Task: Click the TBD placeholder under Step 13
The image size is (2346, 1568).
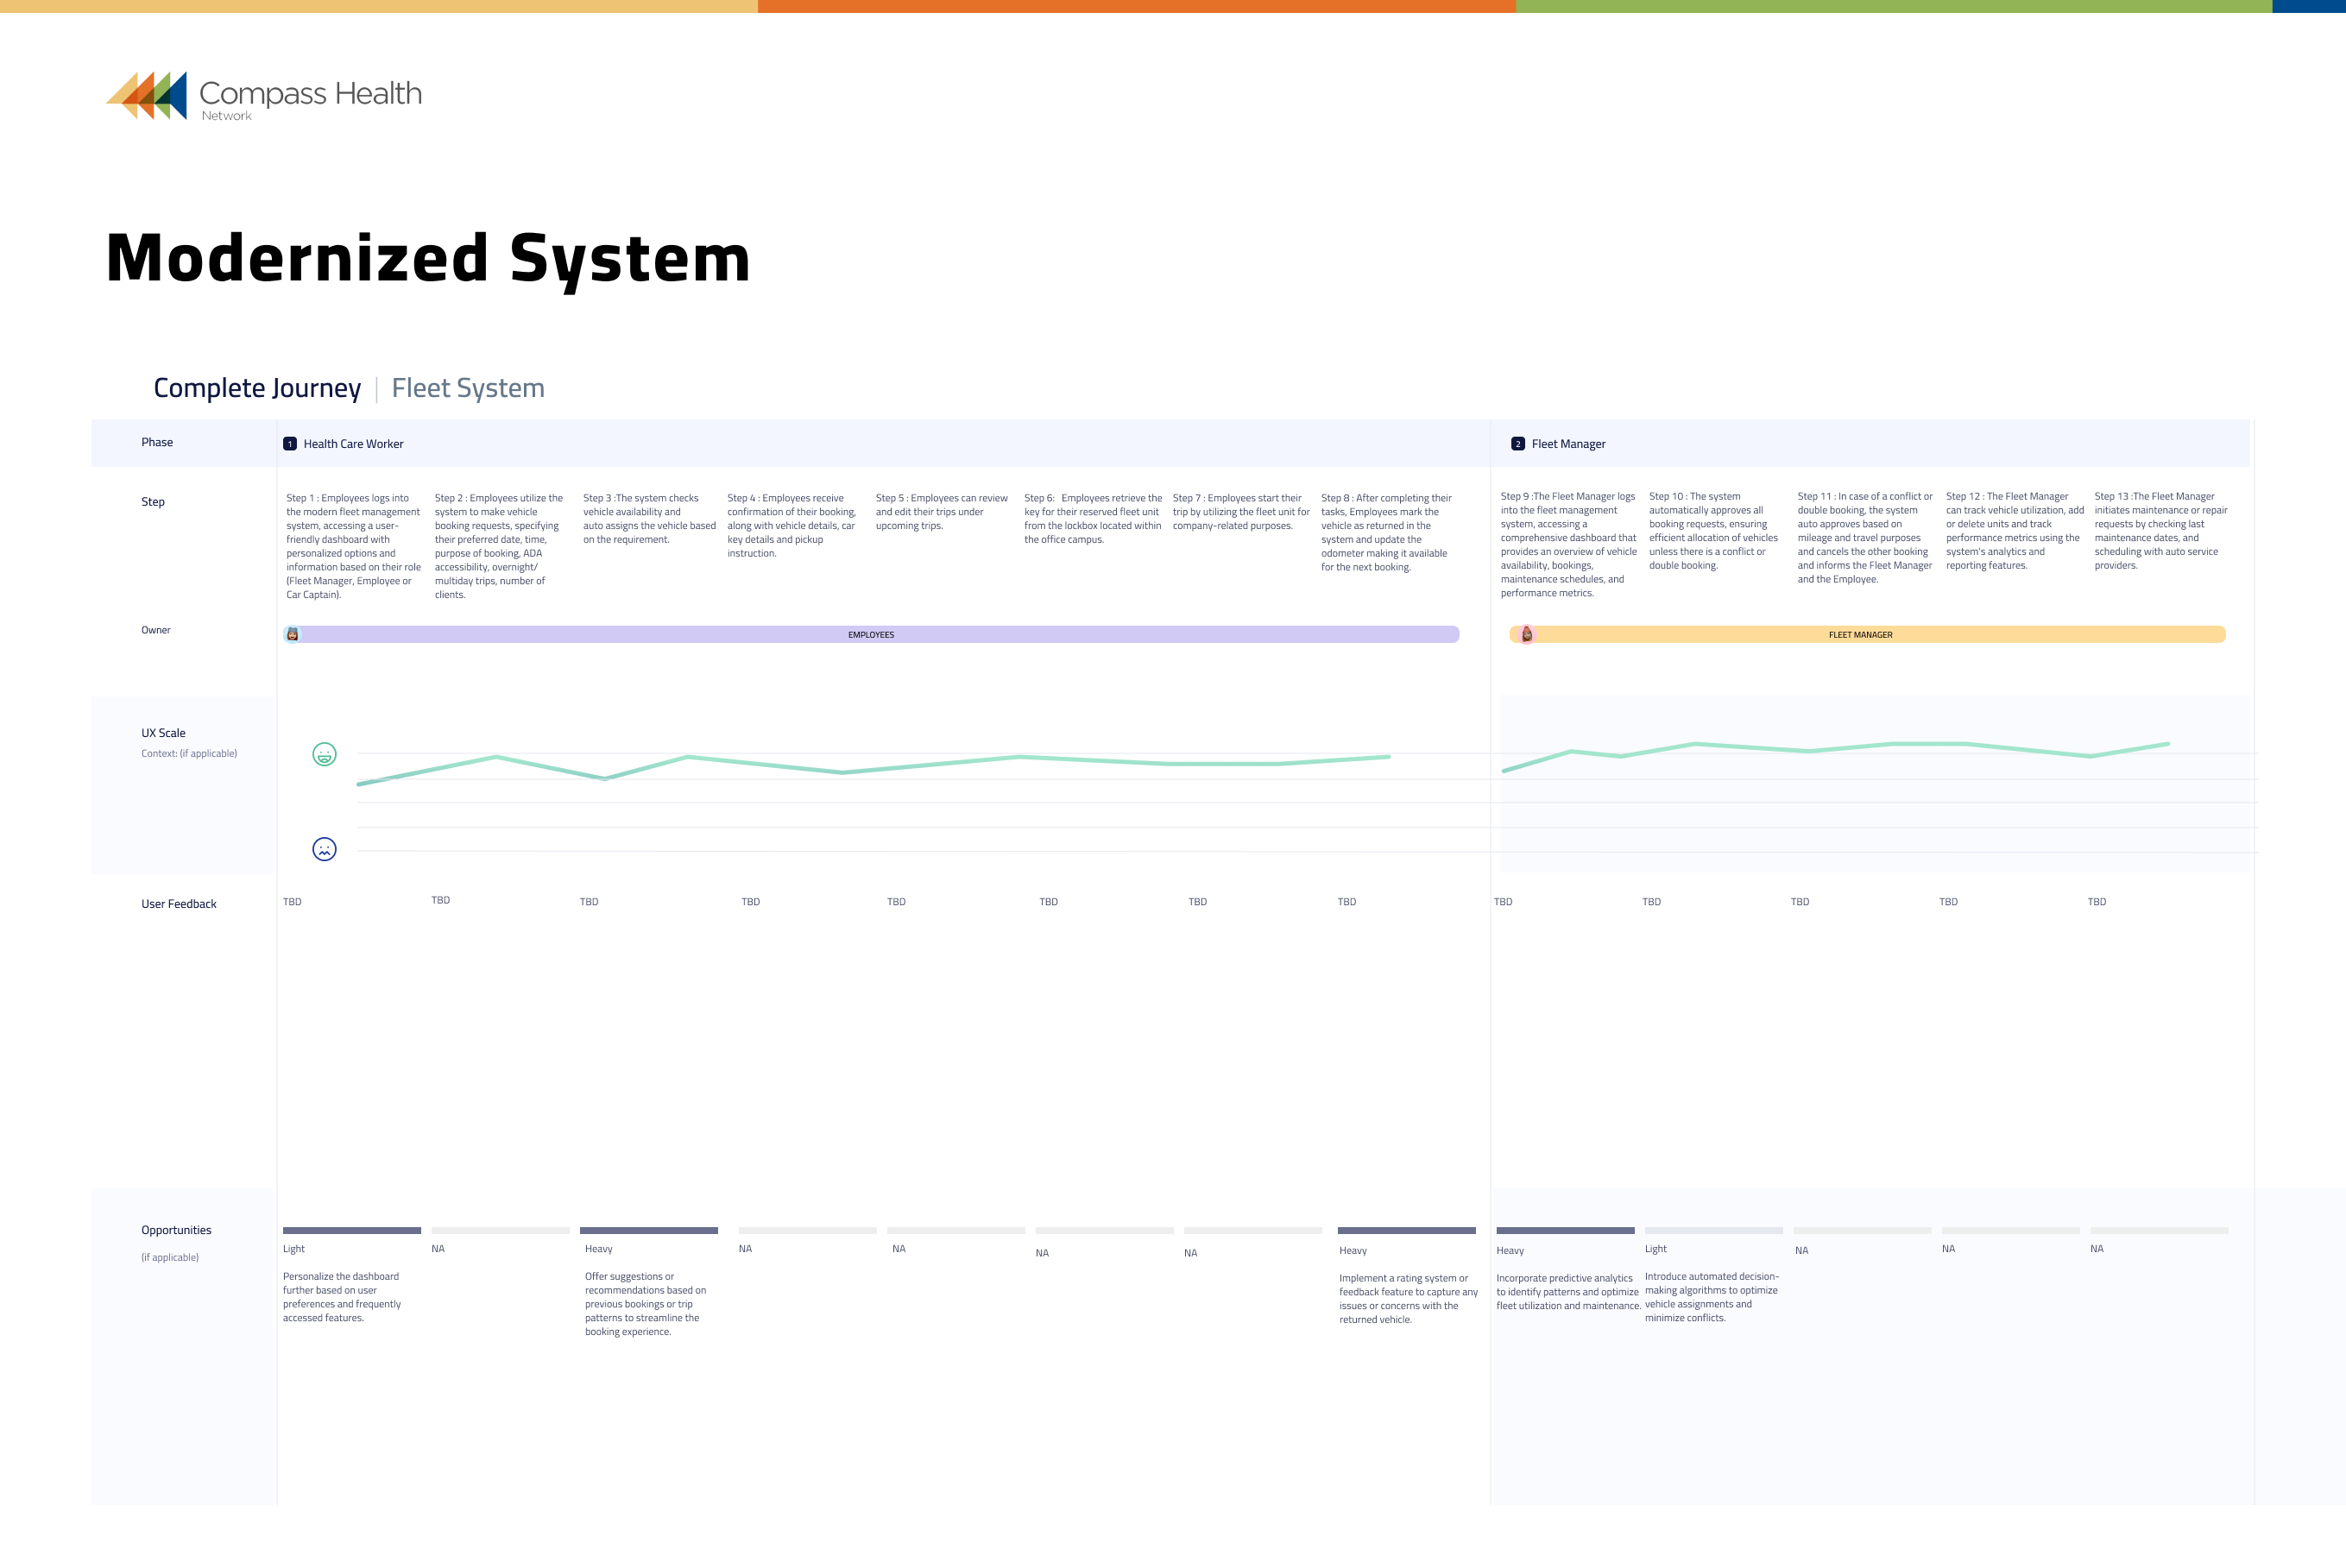Action: pyautogui.click(x=2097, y=901)
